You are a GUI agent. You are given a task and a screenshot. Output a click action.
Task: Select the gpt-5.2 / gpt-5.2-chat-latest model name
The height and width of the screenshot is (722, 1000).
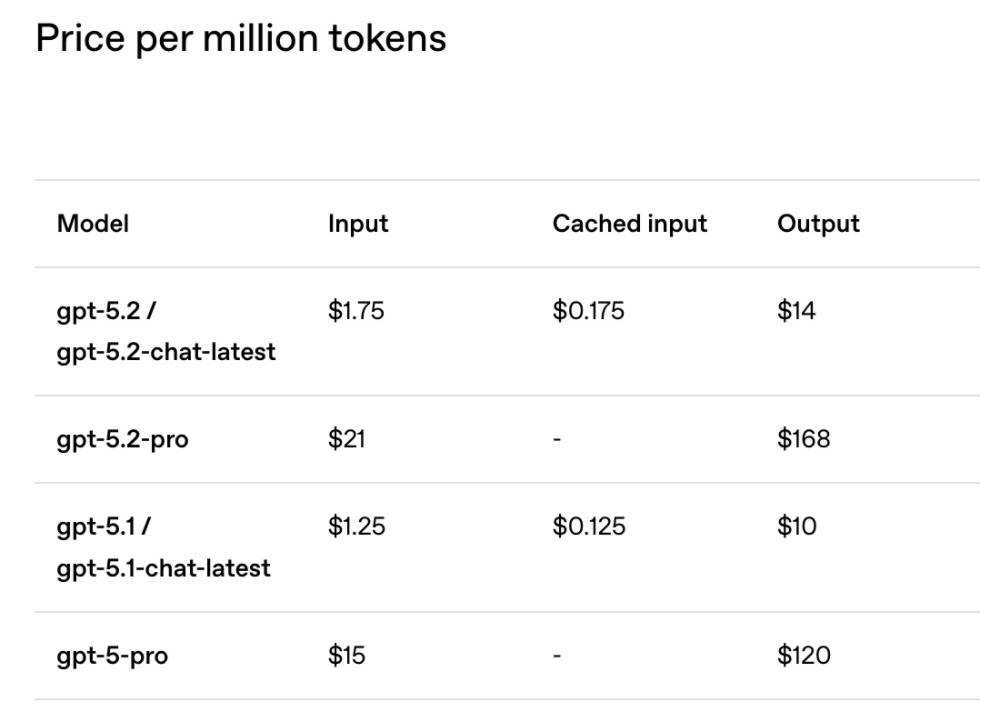point(165,331)
